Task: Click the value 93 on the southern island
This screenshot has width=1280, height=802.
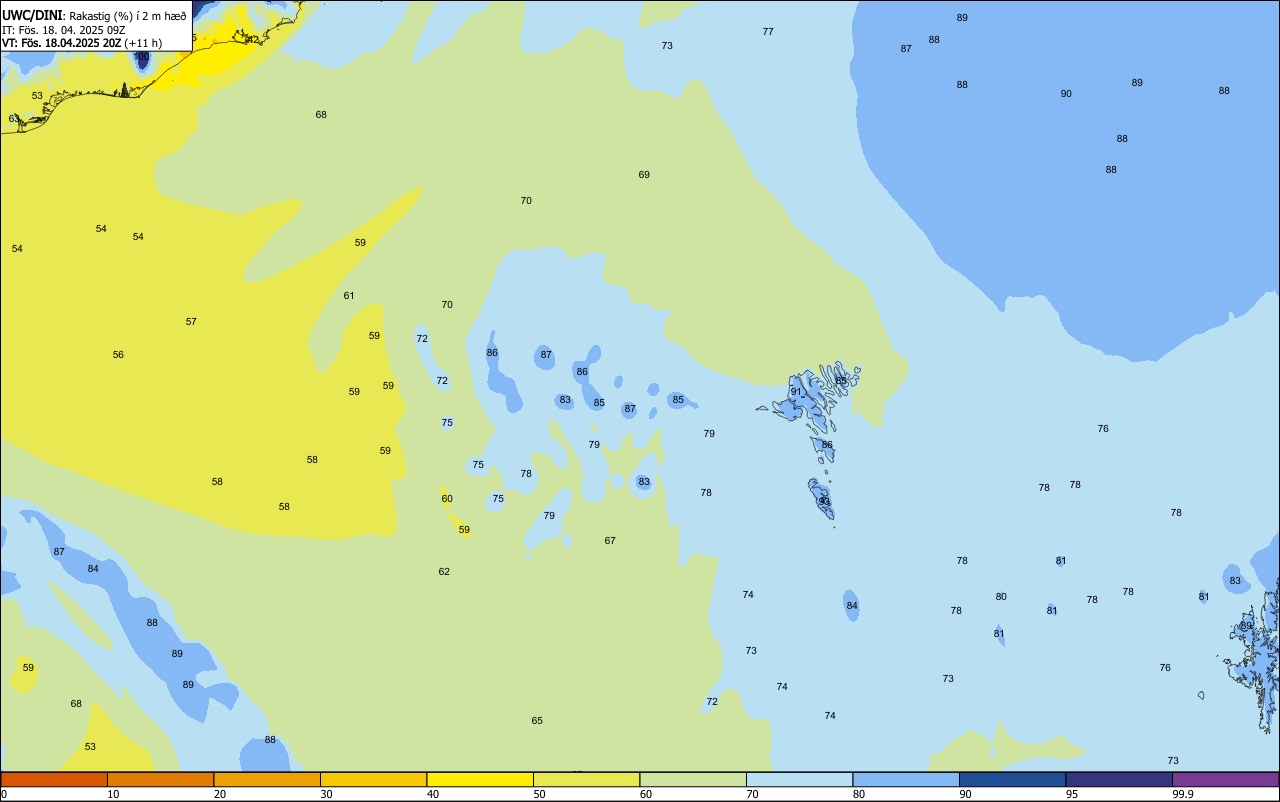Action: (x=824, y=502)
